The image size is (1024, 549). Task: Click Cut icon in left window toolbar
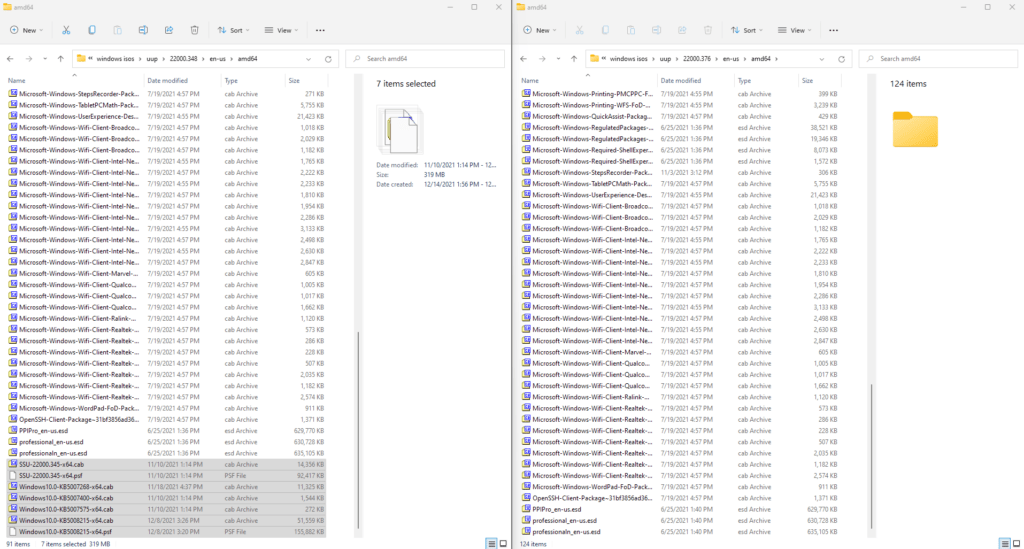coord(66,30)
